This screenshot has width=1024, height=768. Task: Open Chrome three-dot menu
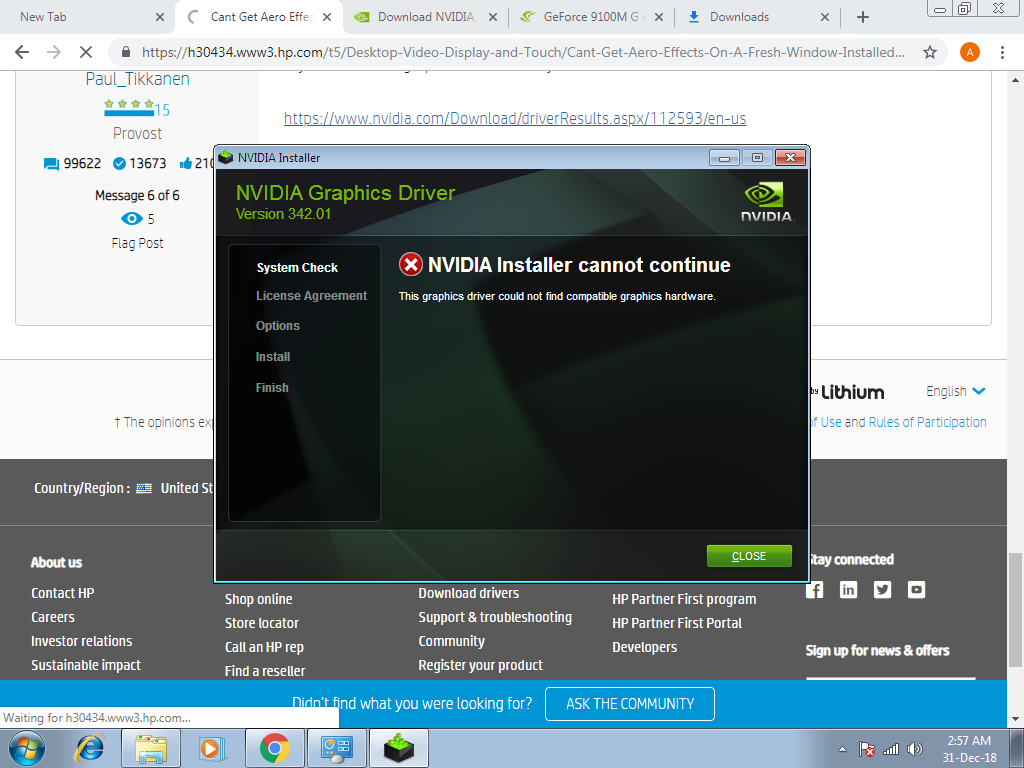[x=1002, y=52]
